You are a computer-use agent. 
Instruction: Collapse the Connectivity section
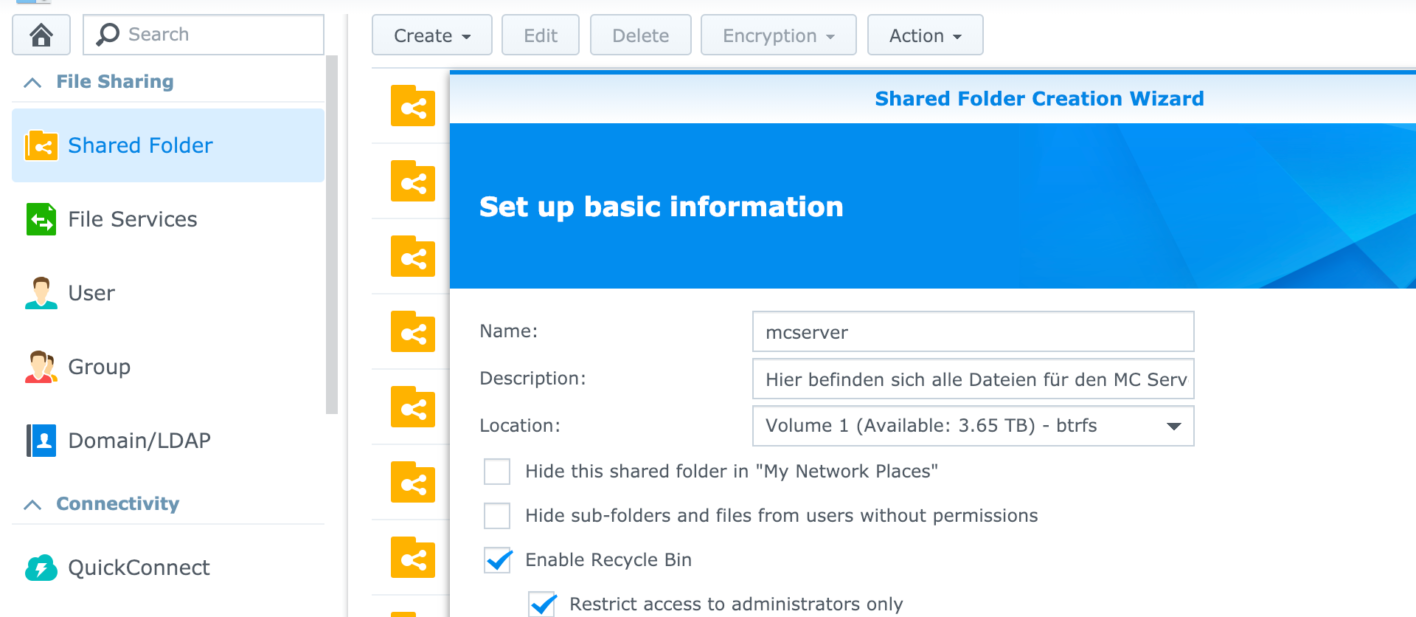(30, 503)
